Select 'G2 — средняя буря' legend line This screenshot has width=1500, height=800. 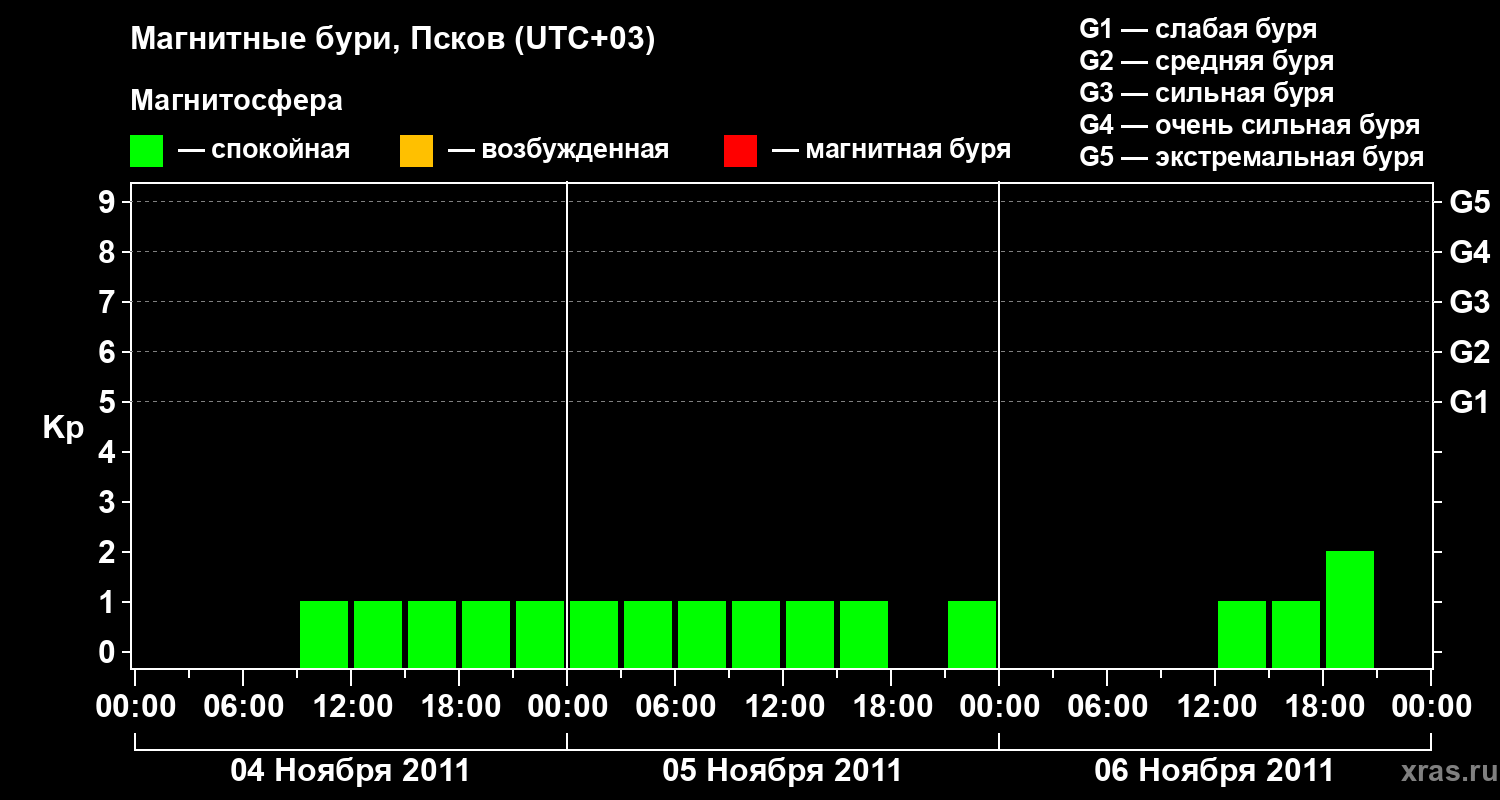pos(1206,61)
